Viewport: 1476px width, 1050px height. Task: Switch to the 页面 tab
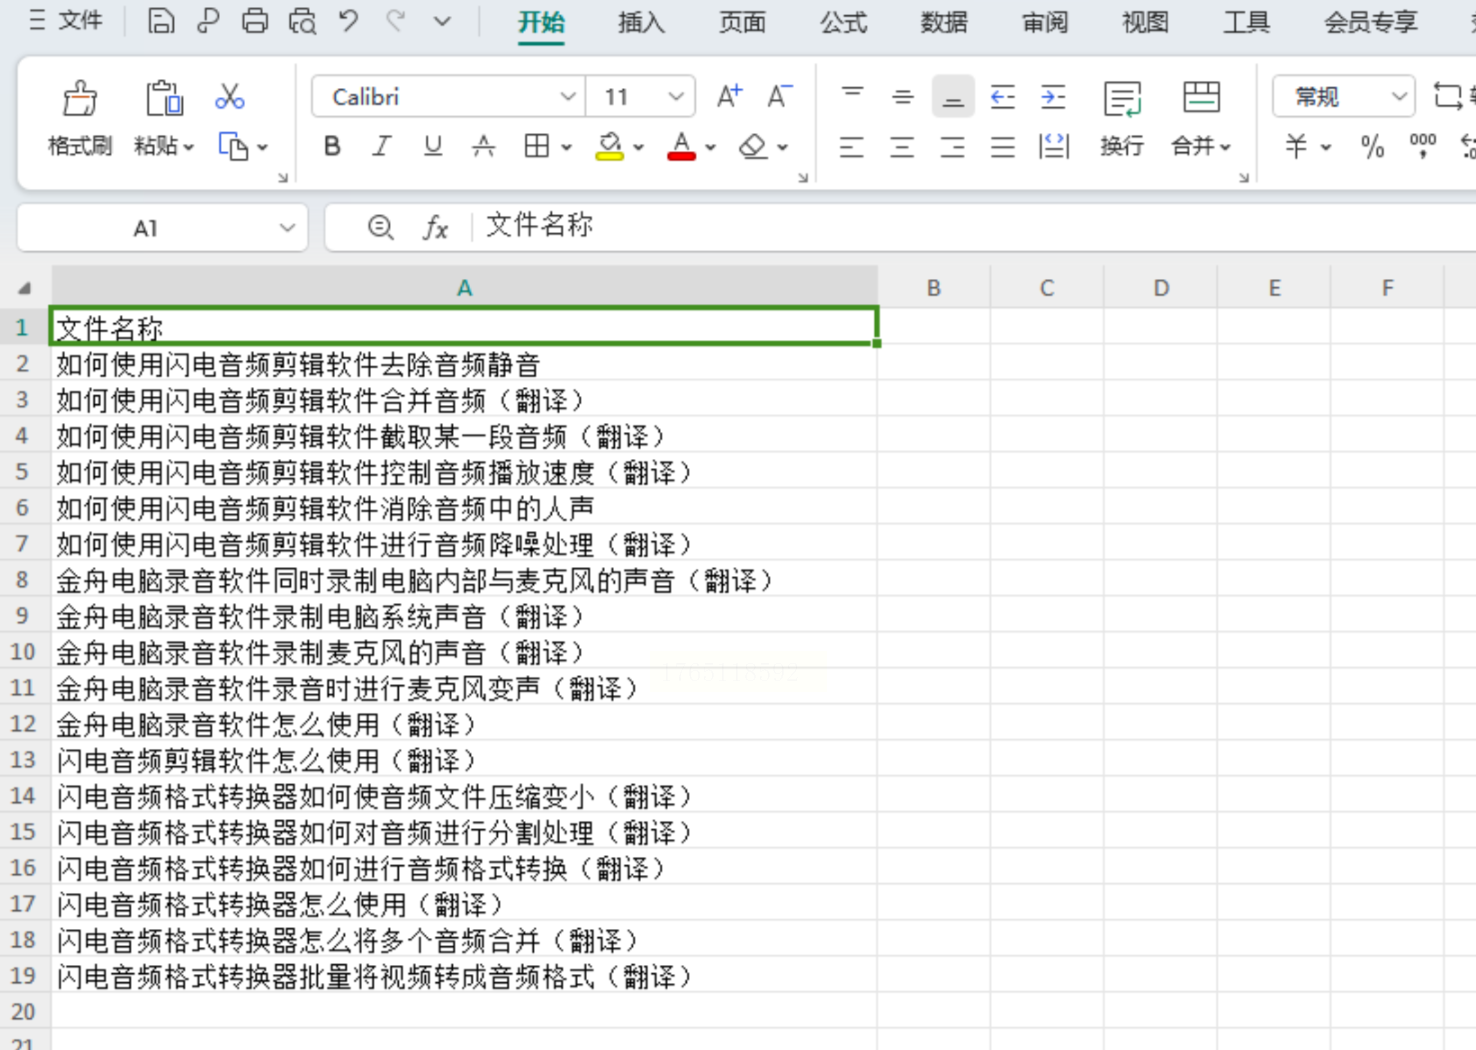(742, 22)
